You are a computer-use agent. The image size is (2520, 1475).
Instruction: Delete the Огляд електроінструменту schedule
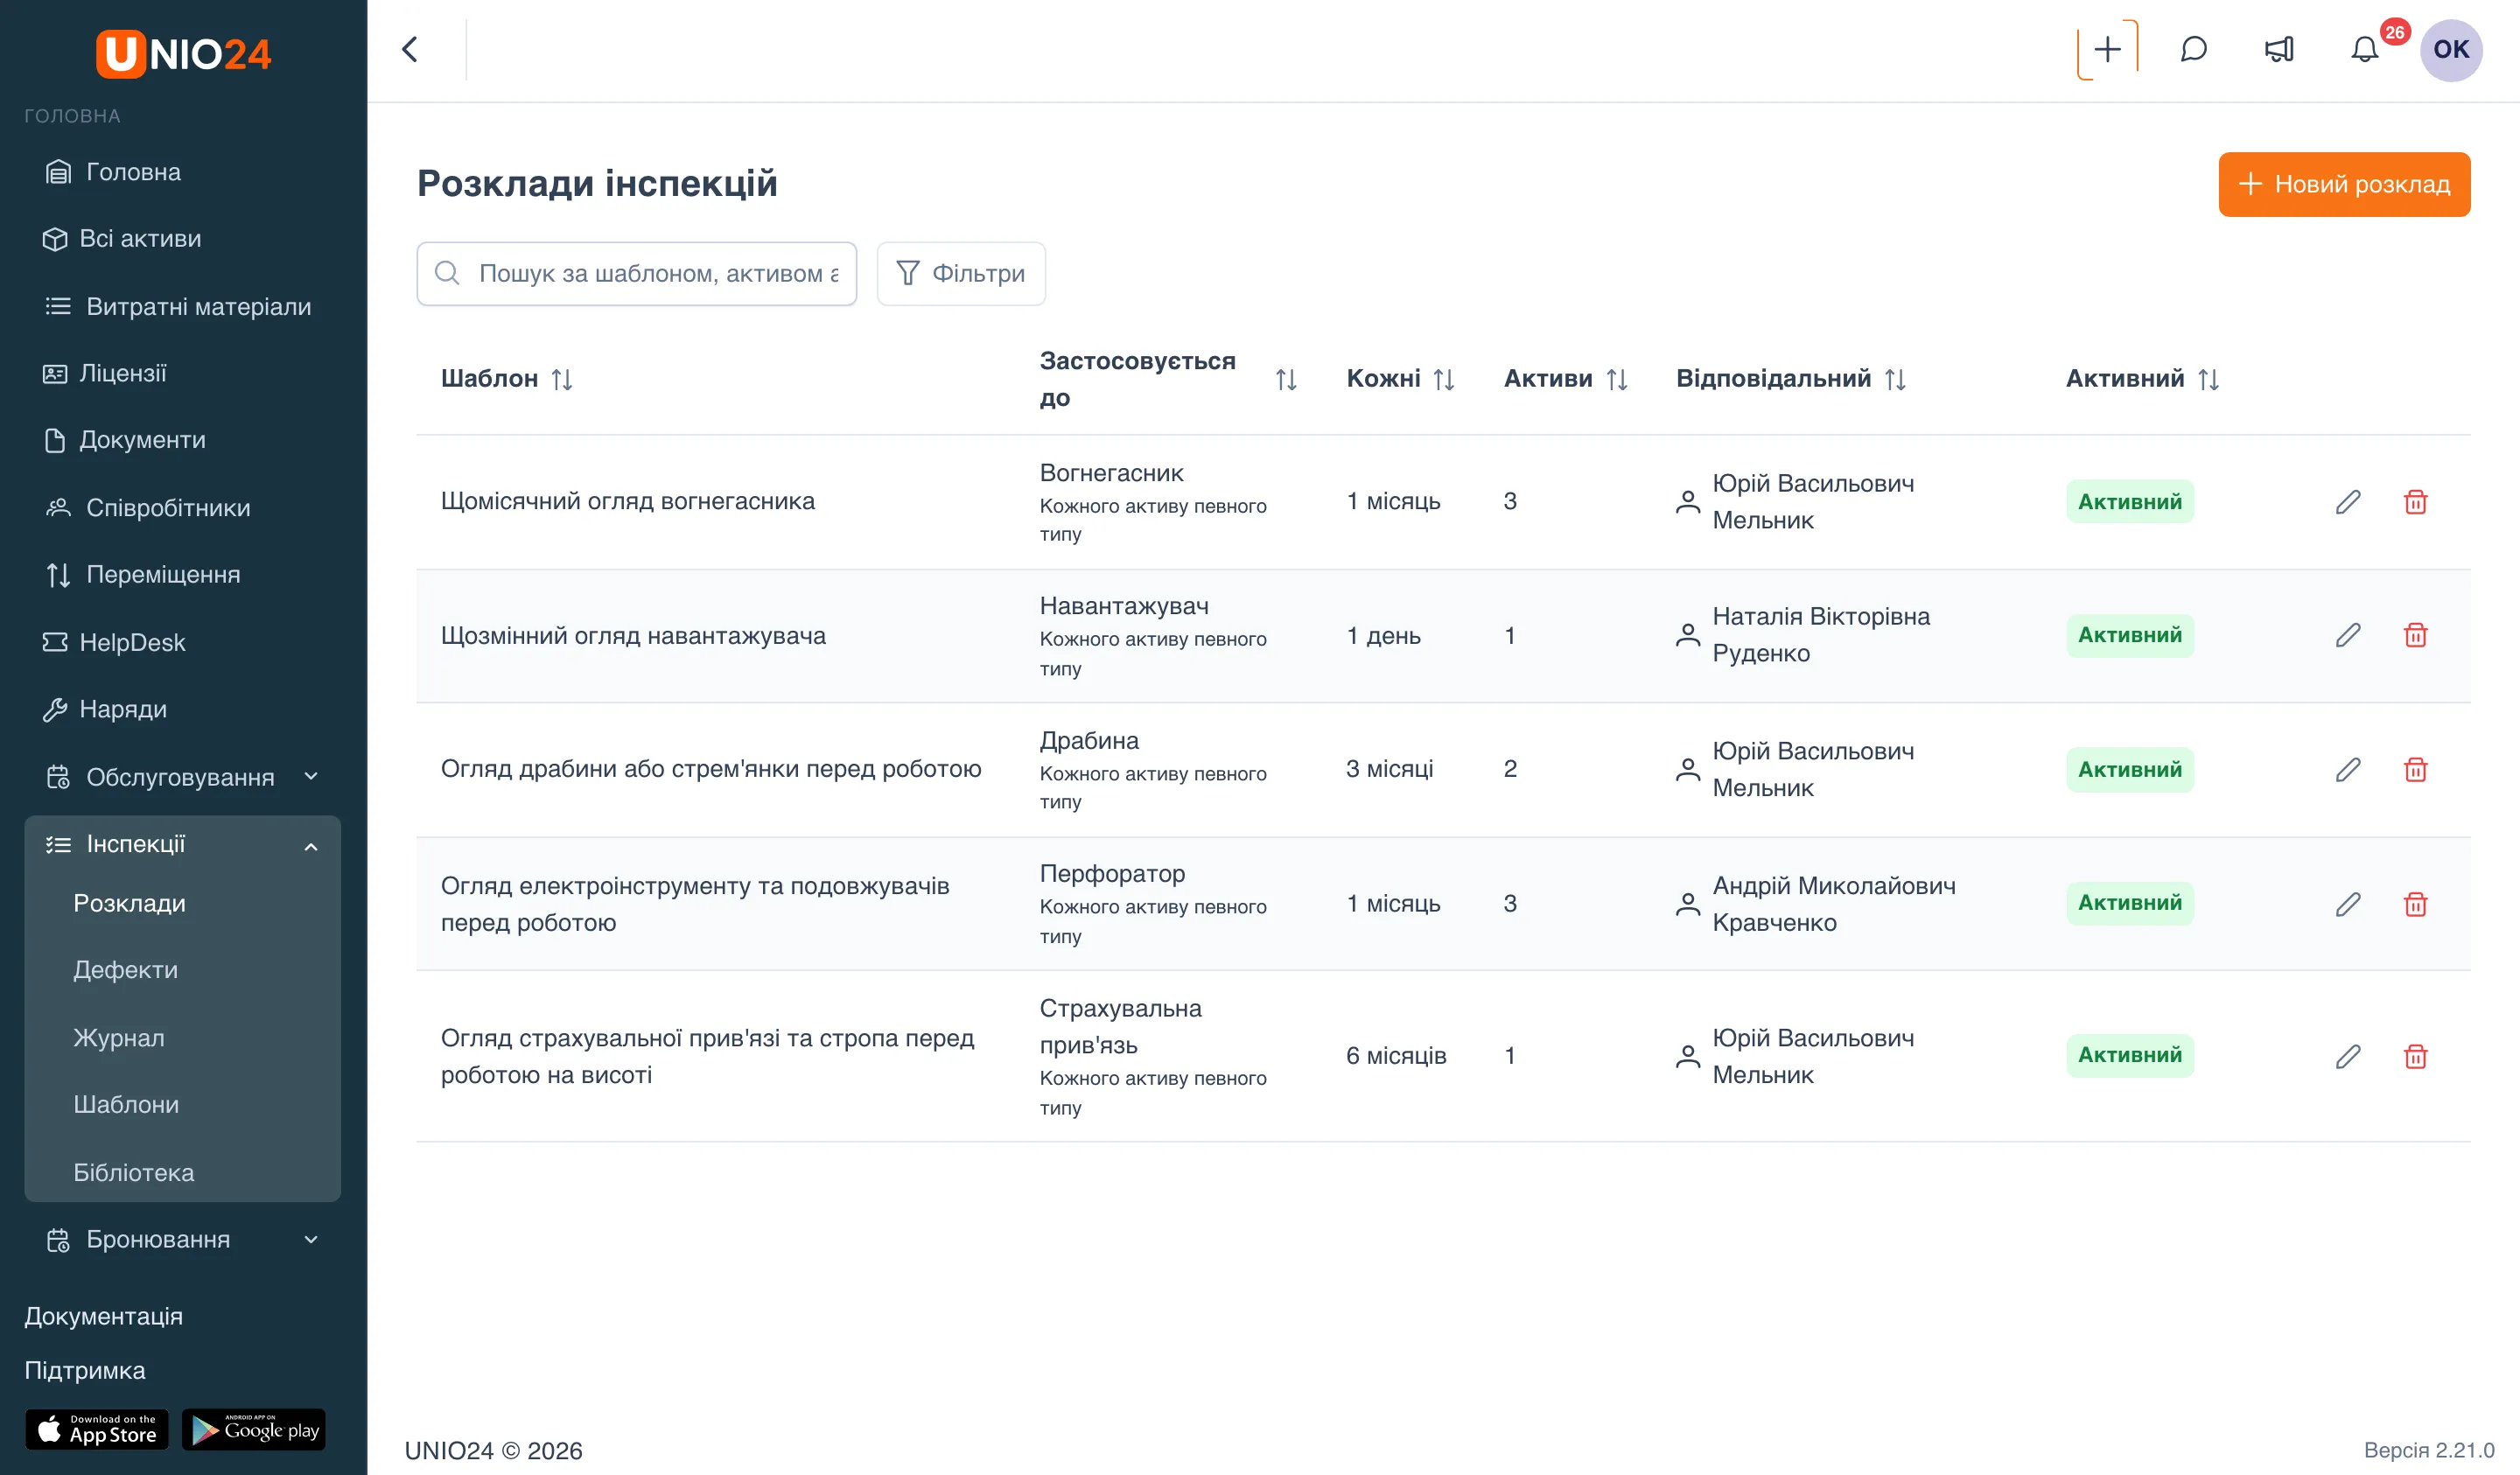pos(2415,904)
